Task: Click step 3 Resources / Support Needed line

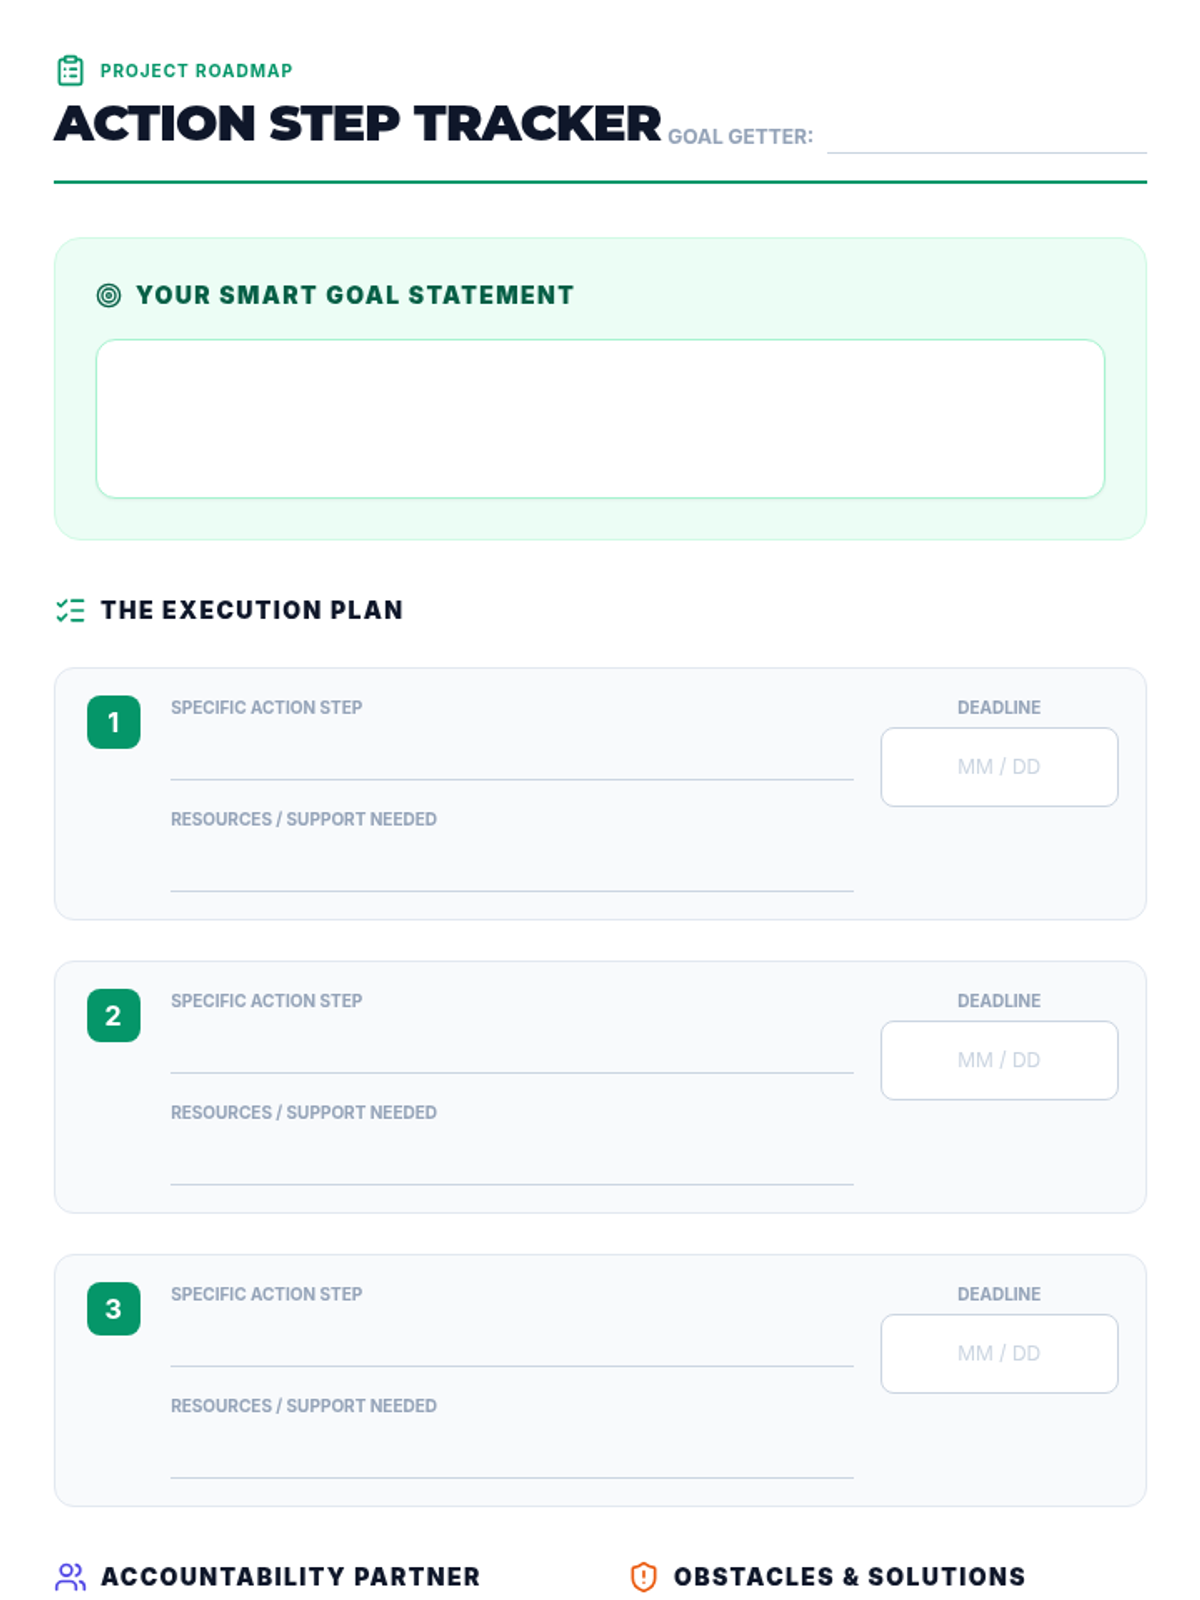Action: tap(511, 1458)
